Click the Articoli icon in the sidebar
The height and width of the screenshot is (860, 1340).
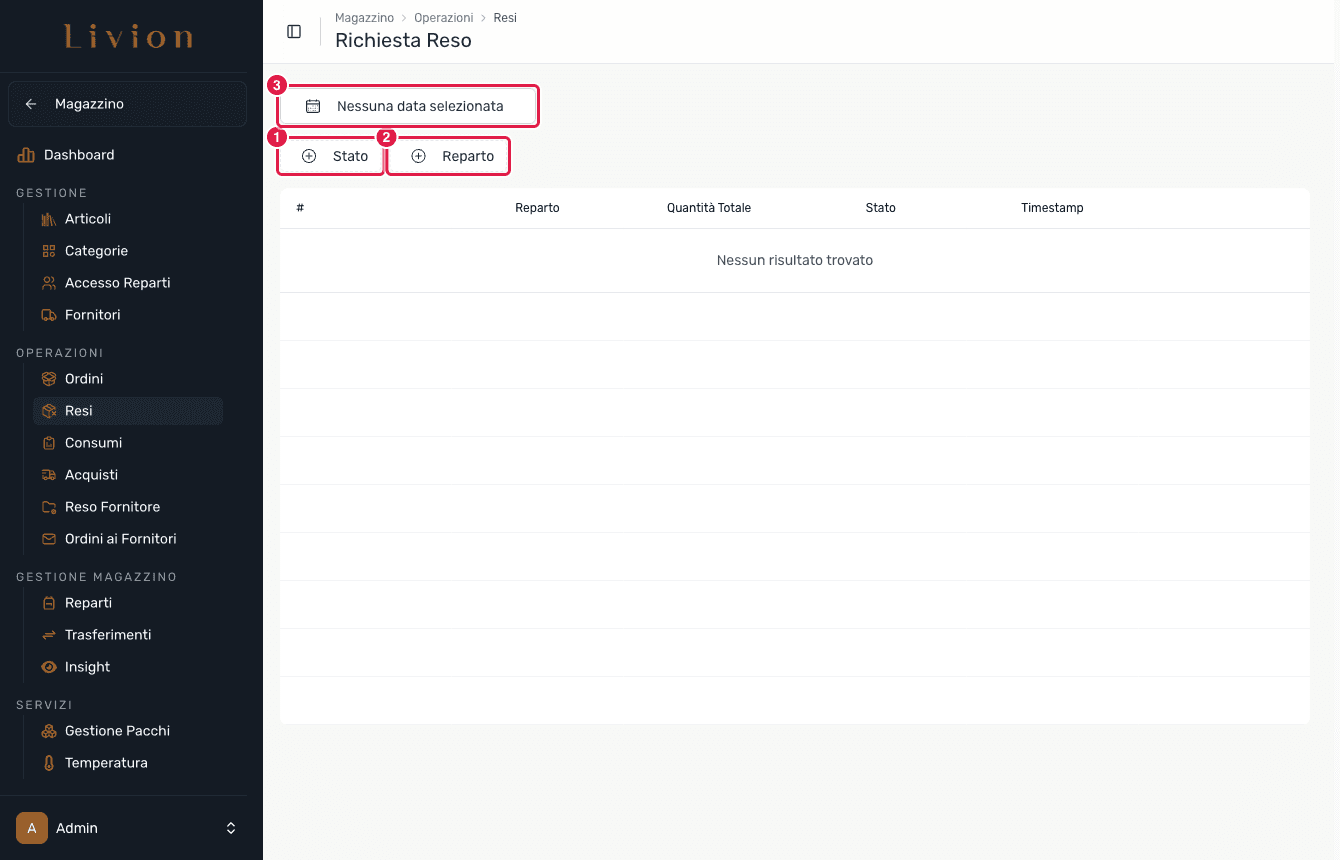coord(48,219)
